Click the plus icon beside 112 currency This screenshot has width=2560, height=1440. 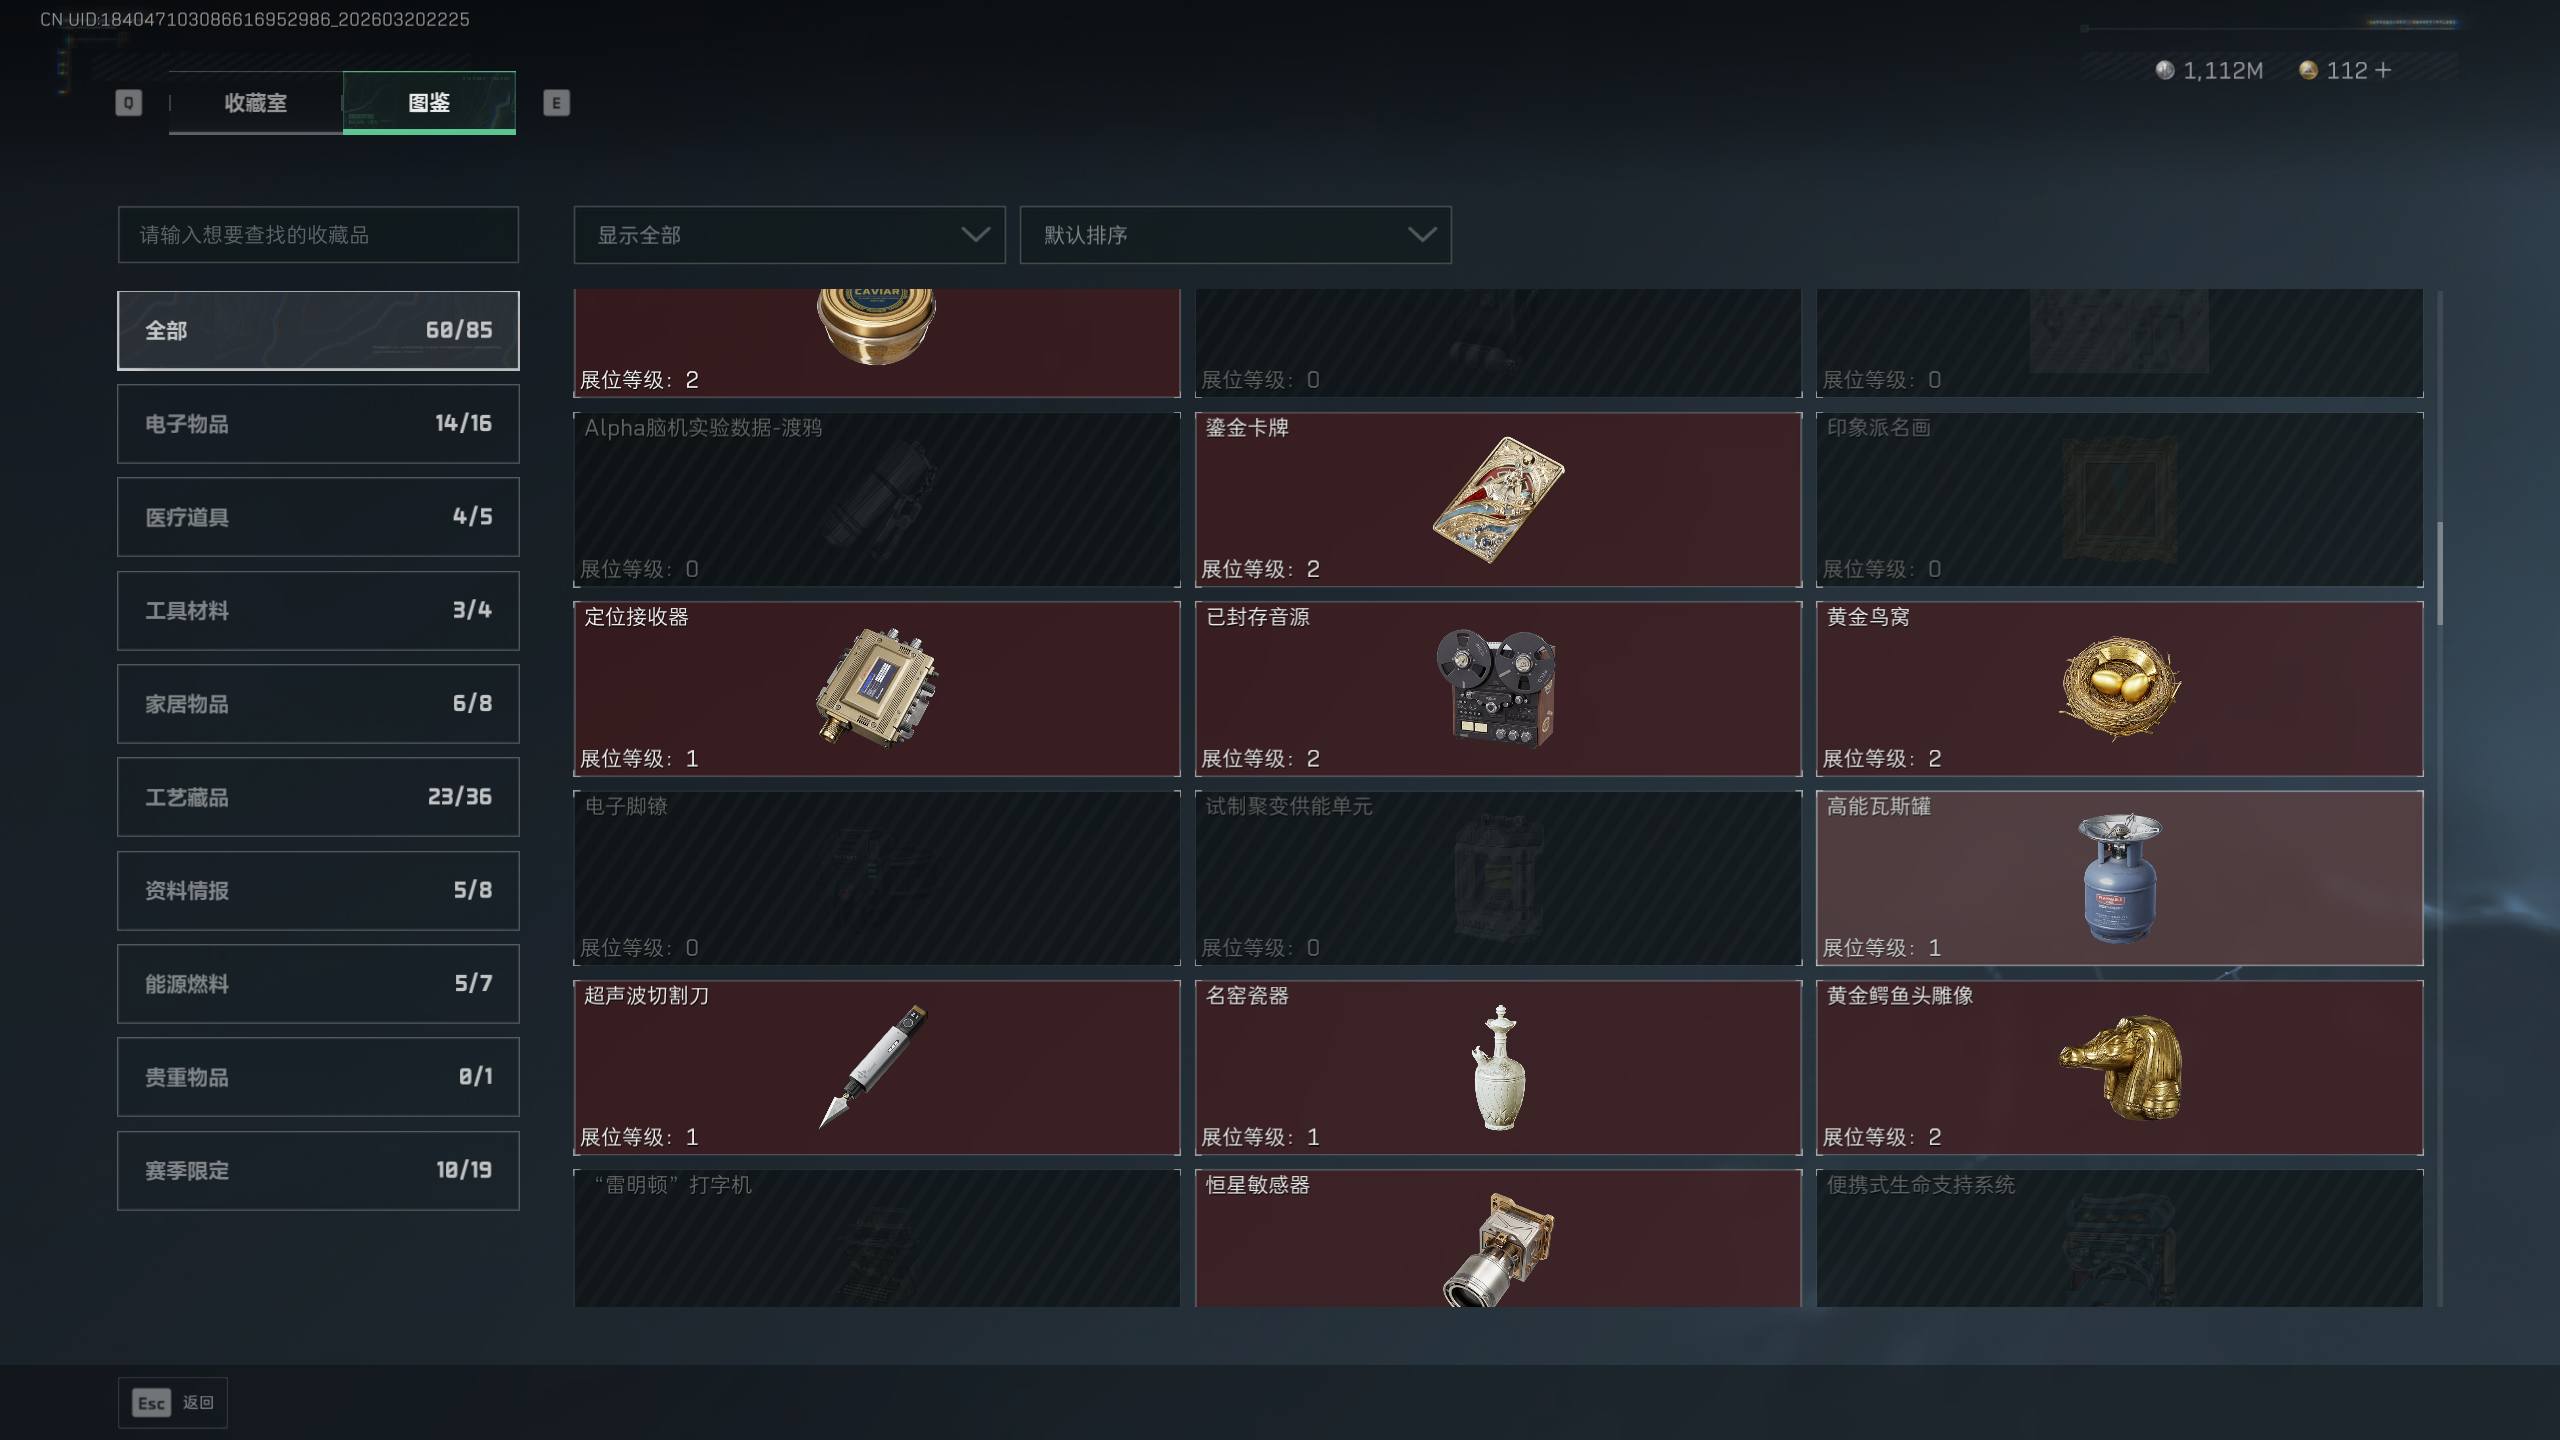[x=2383, y=70]
